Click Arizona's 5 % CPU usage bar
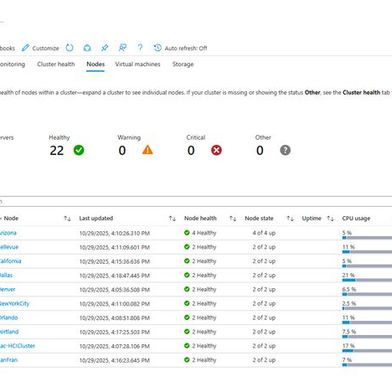This screenshot has height=392, width=392. pyautogui.click(x=367, y=238)
